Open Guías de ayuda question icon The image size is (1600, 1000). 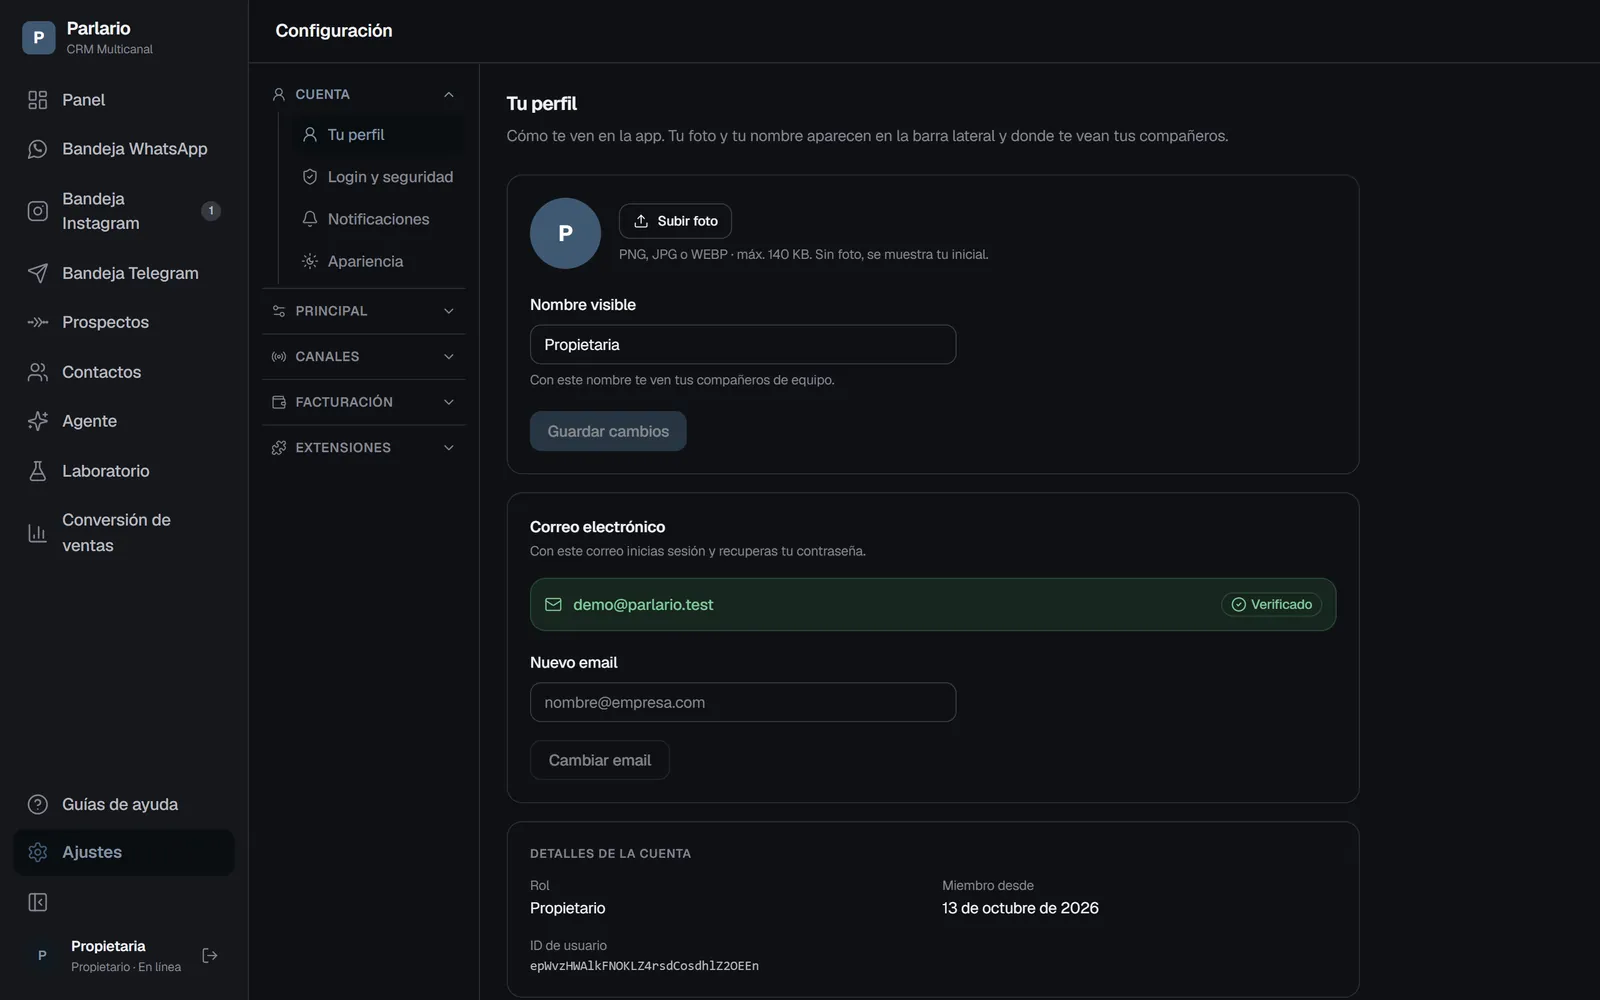point(38,804)
